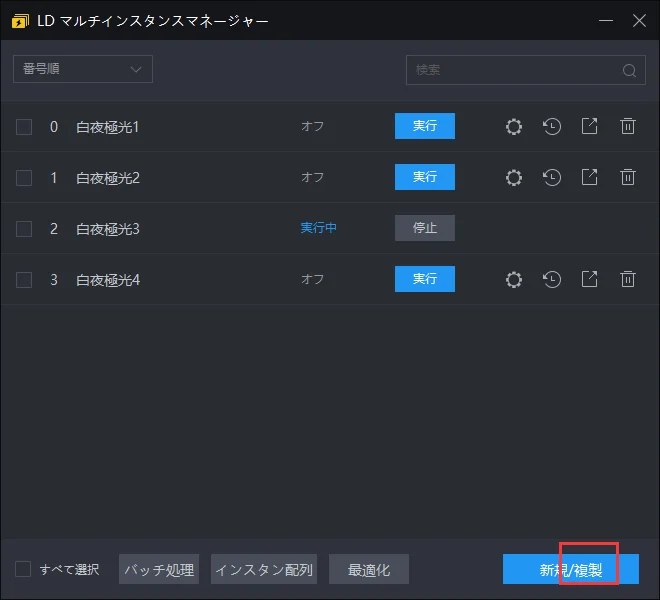Tick the checkbox for instance 白夜極光4

[24, 280]
